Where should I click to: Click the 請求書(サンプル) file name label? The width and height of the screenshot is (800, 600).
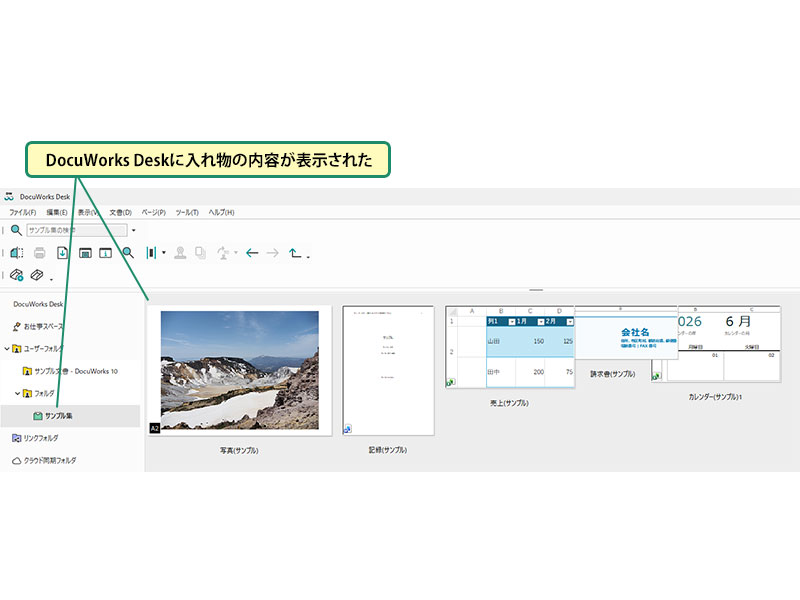(613, 374)
